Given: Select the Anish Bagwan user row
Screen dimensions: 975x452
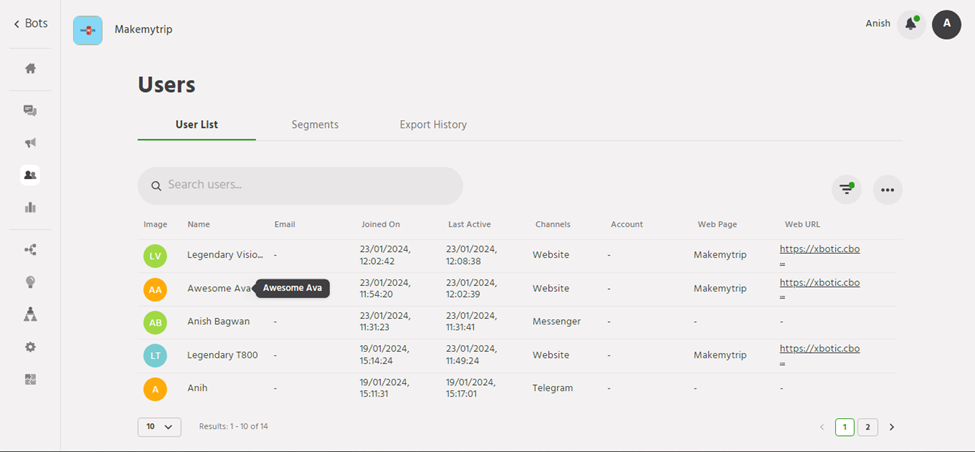Looking at the screenshot, I should [218, 322].
